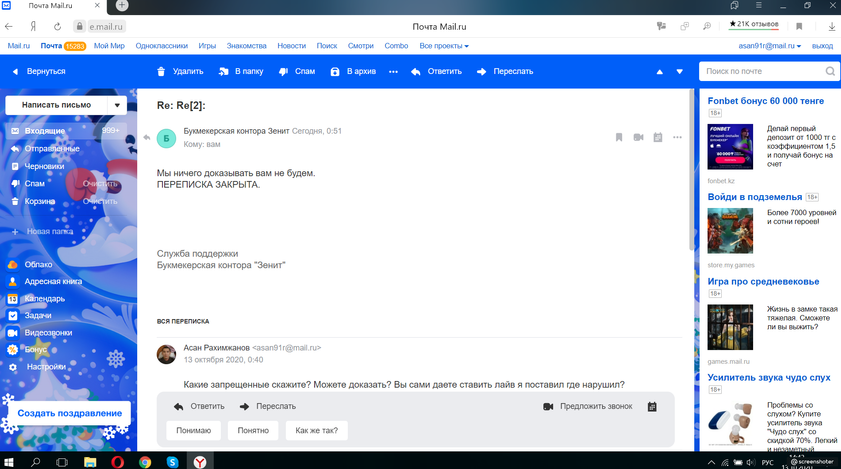Open Новости in top navigation
Viewport: 841px width, 469px height.
(x=291, y=46)
